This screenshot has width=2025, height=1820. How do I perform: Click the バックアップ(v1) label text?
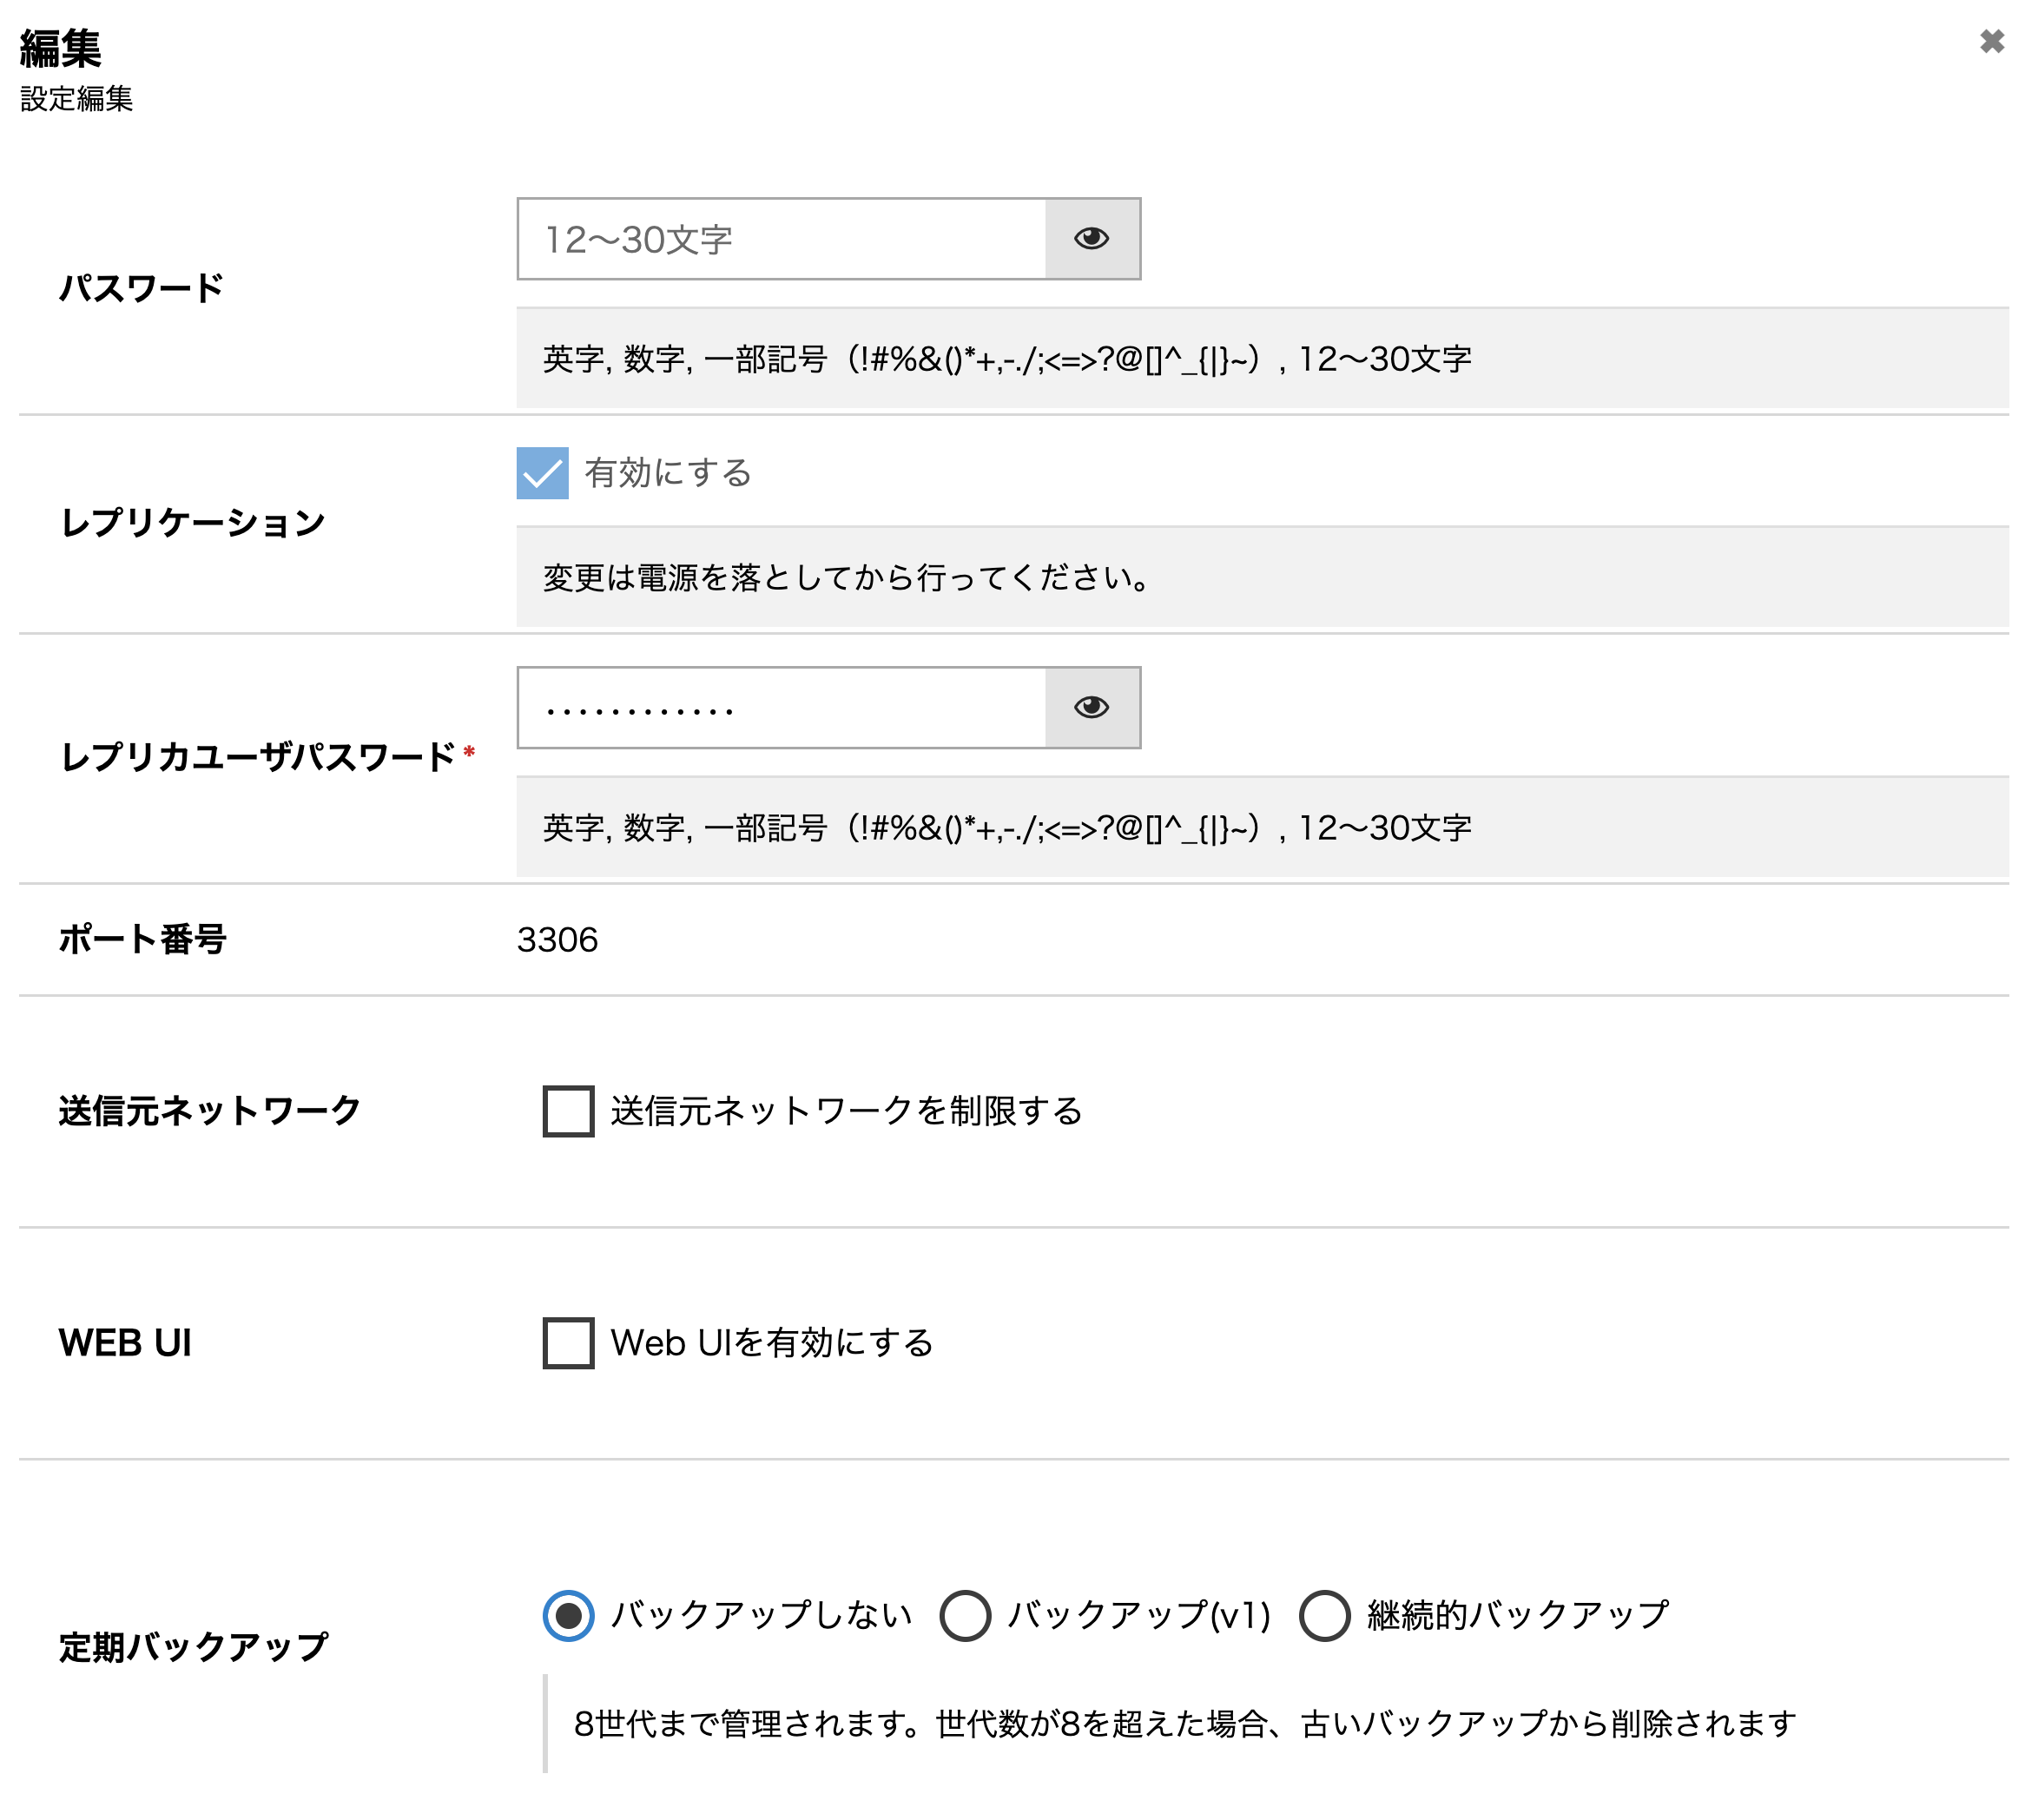tap(1139, 1615)
